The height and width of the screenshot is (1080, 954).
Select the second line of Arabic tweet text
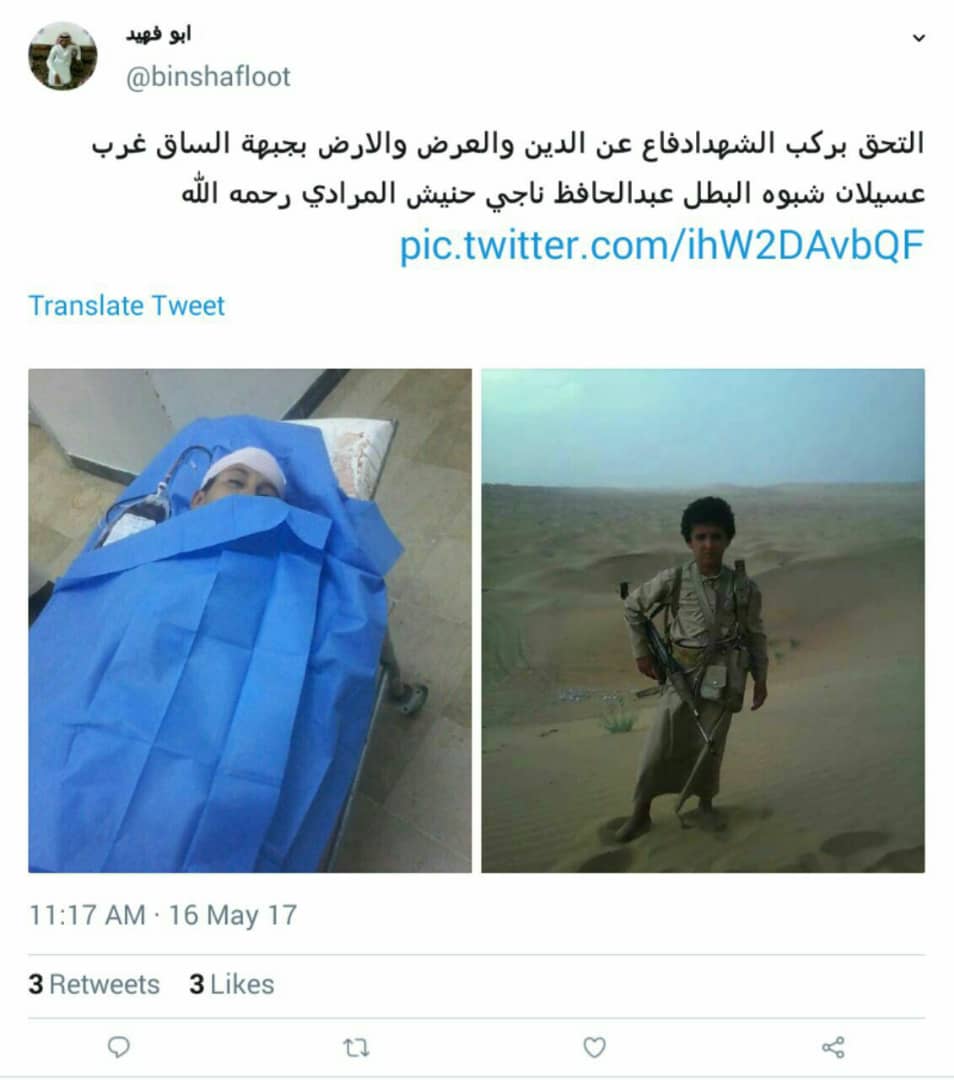[x=553, y=194]
